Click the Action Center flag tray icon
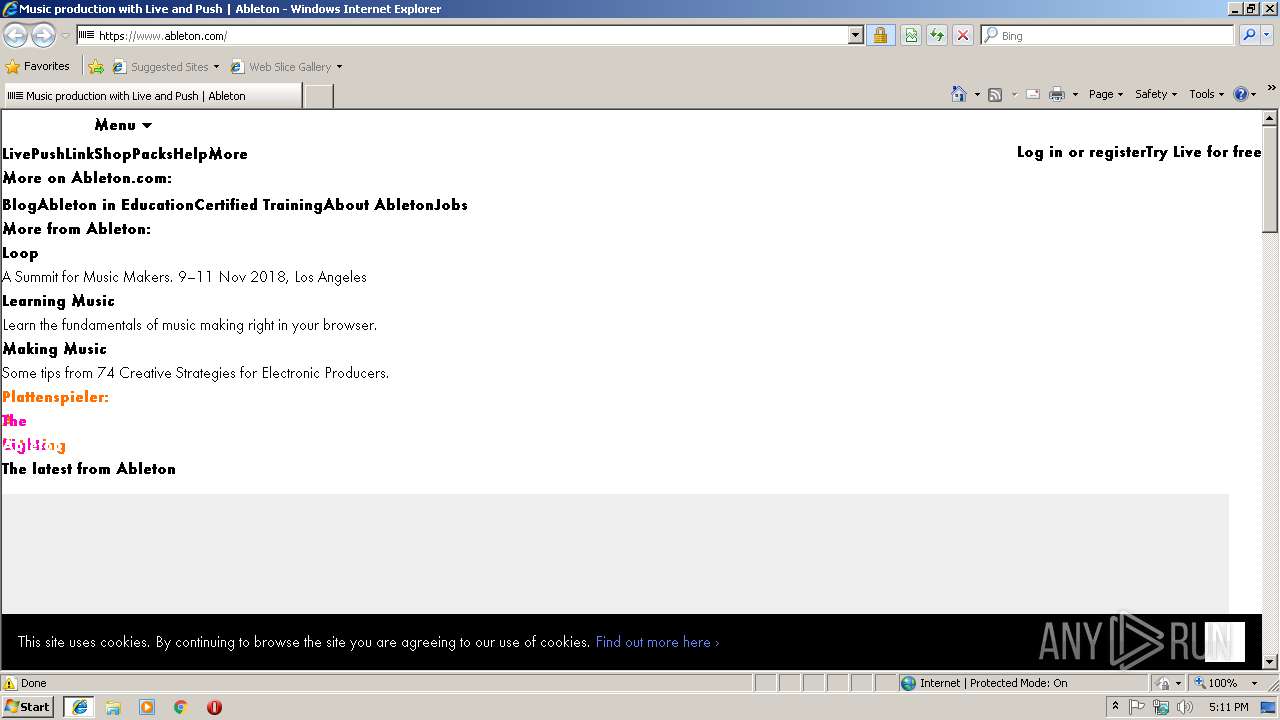Screen dimensions: 1280x720 (x=1137, y=707)
